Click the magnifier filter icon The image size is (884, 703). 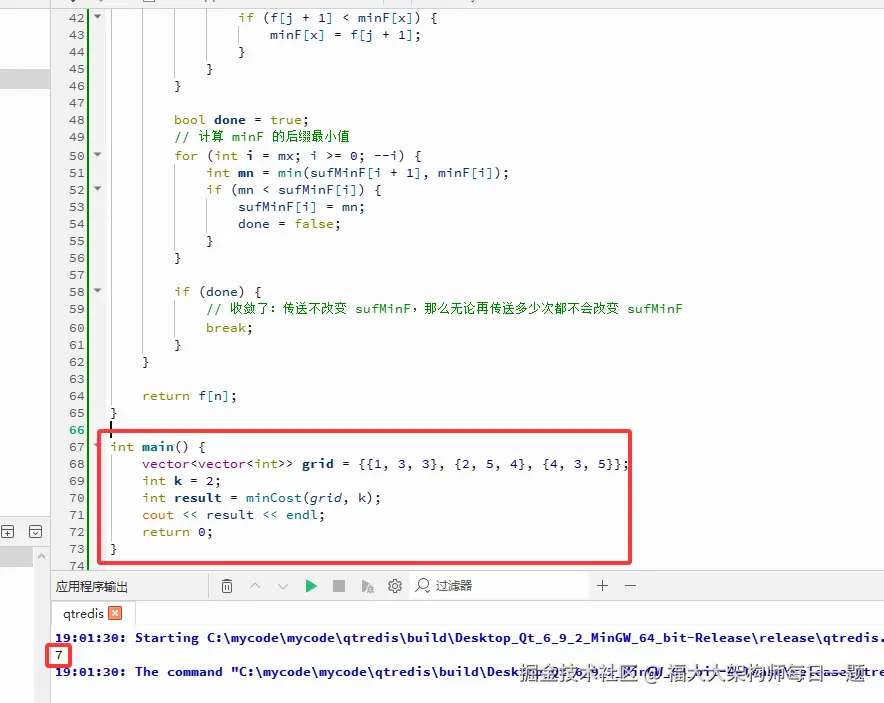click(422, 586)
